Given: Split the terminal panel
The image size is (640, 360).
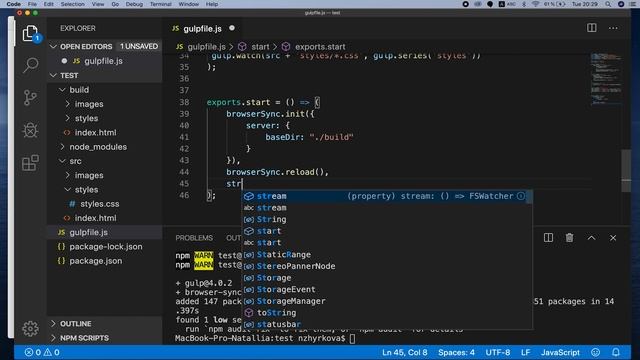Looking at the screenshot, I should pyautogui.click(x=548, y=238).
